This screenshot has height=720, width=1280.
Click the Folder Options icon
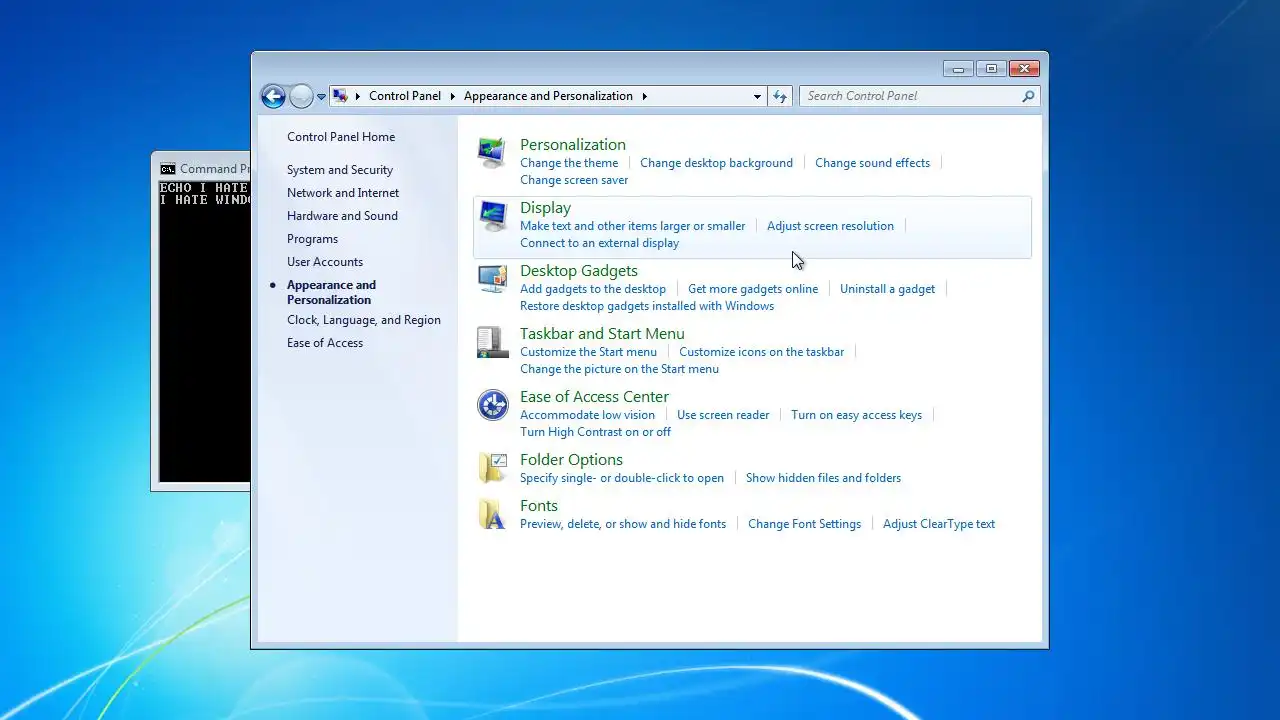[x=492, y=467]
